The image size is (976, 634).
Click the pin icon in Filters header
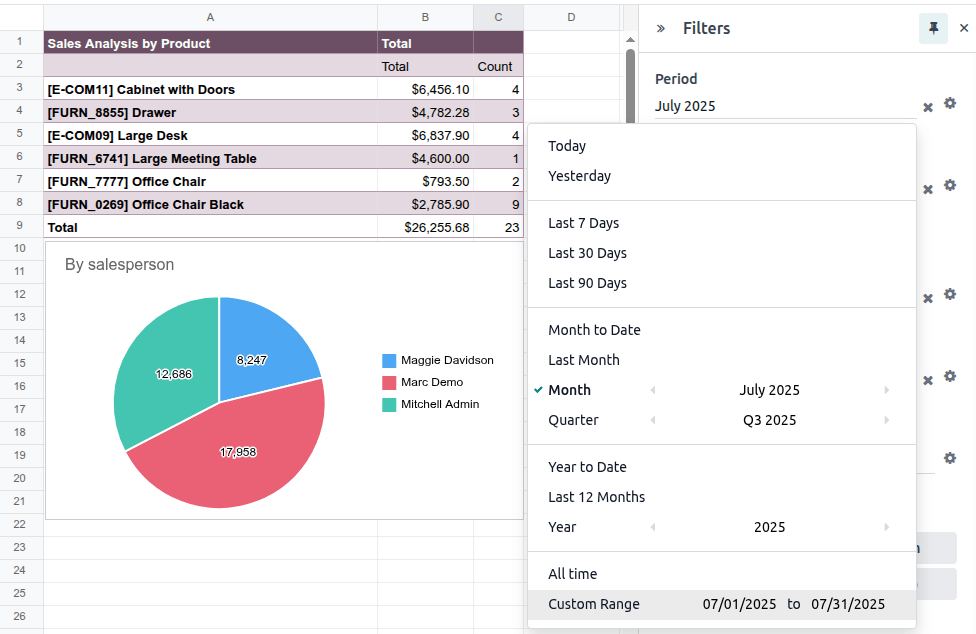pyautogui.click(x=933, y=28)
